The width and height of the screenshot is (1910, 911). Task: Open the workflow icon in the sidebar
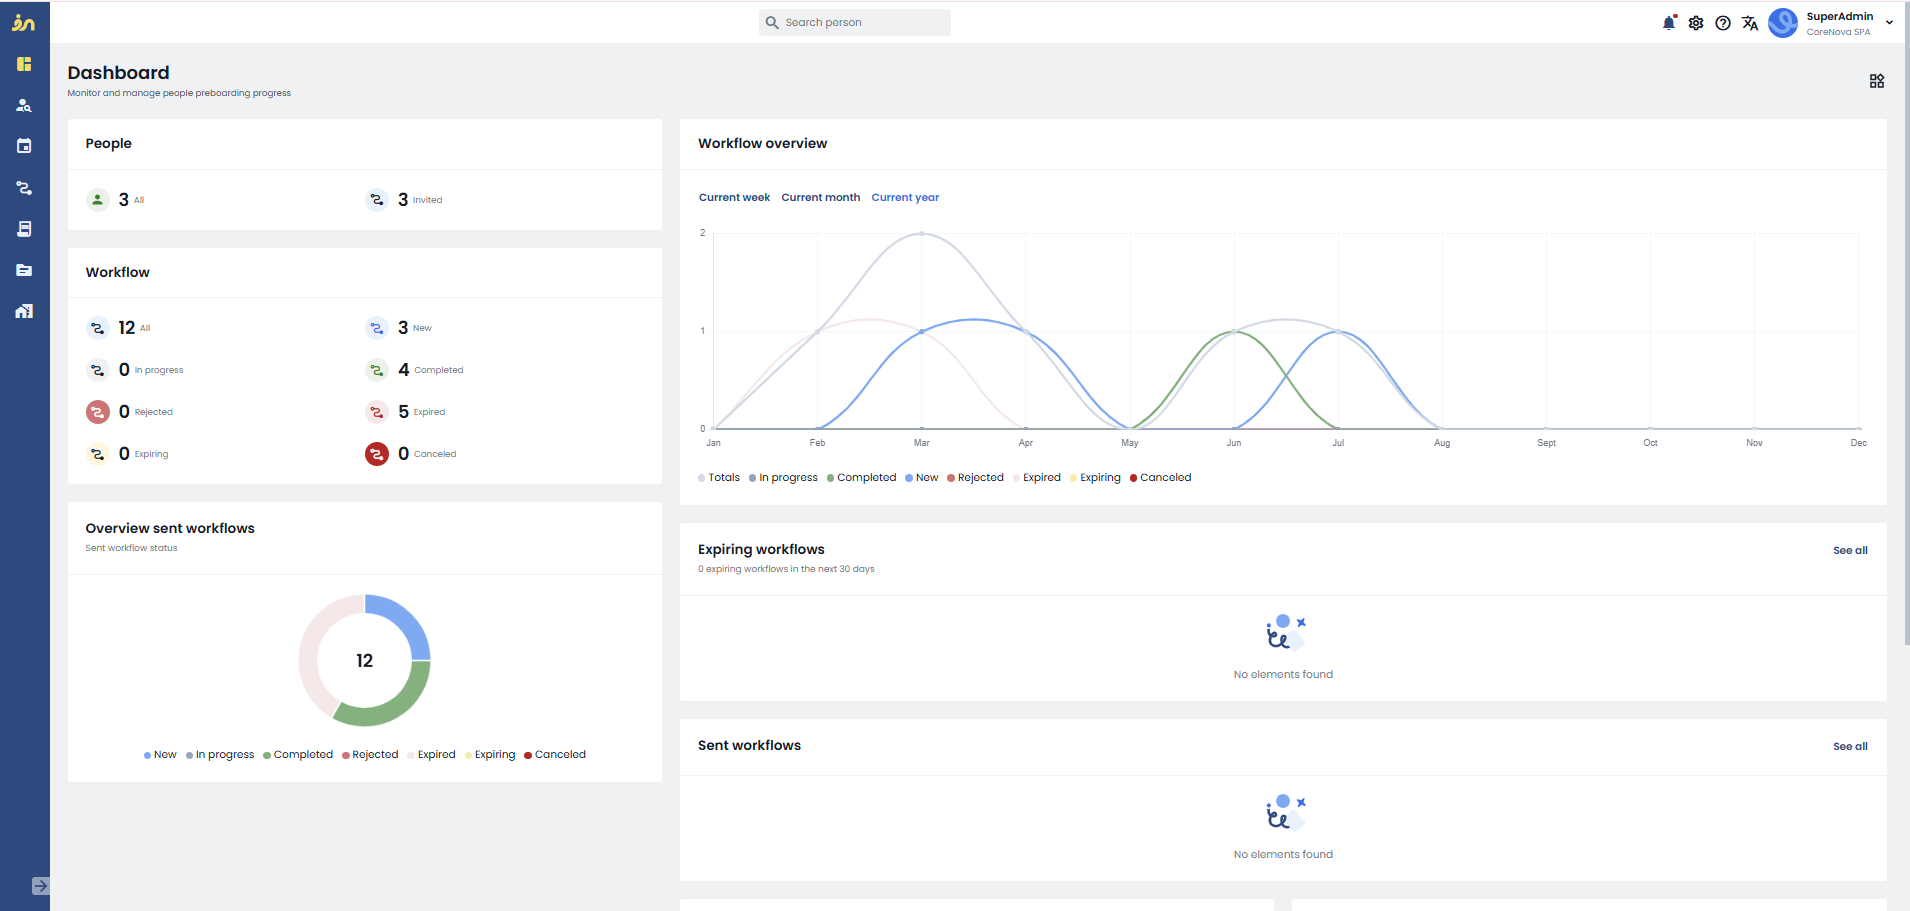24,187
